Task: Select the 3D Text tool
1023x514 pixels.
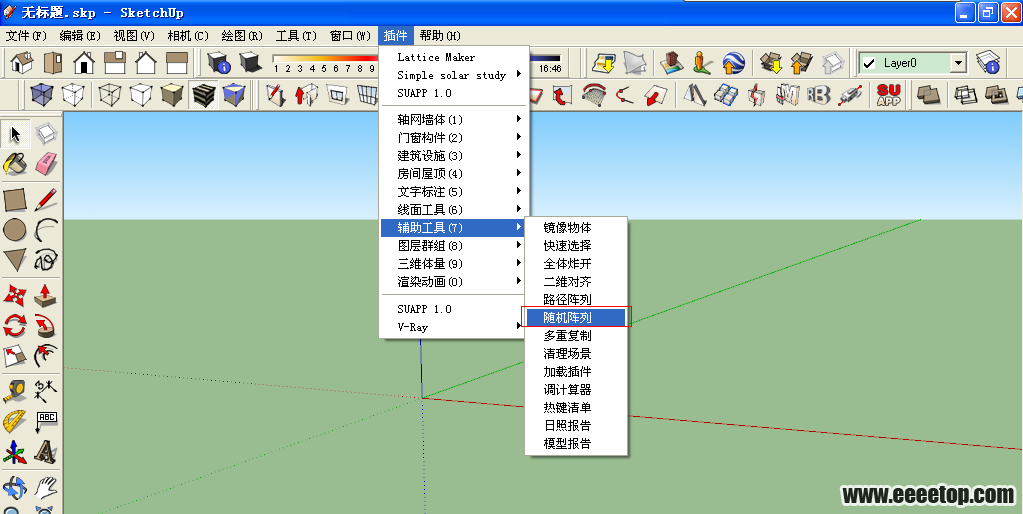Action: point(46,451)
